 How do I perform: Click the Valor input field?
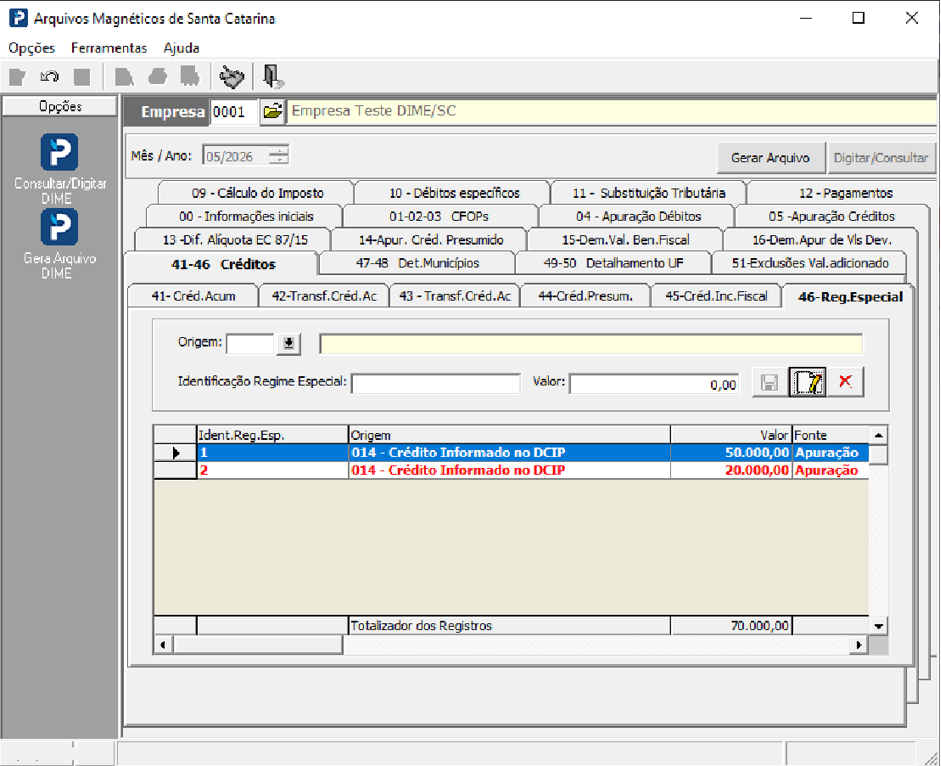pos(654,384)
